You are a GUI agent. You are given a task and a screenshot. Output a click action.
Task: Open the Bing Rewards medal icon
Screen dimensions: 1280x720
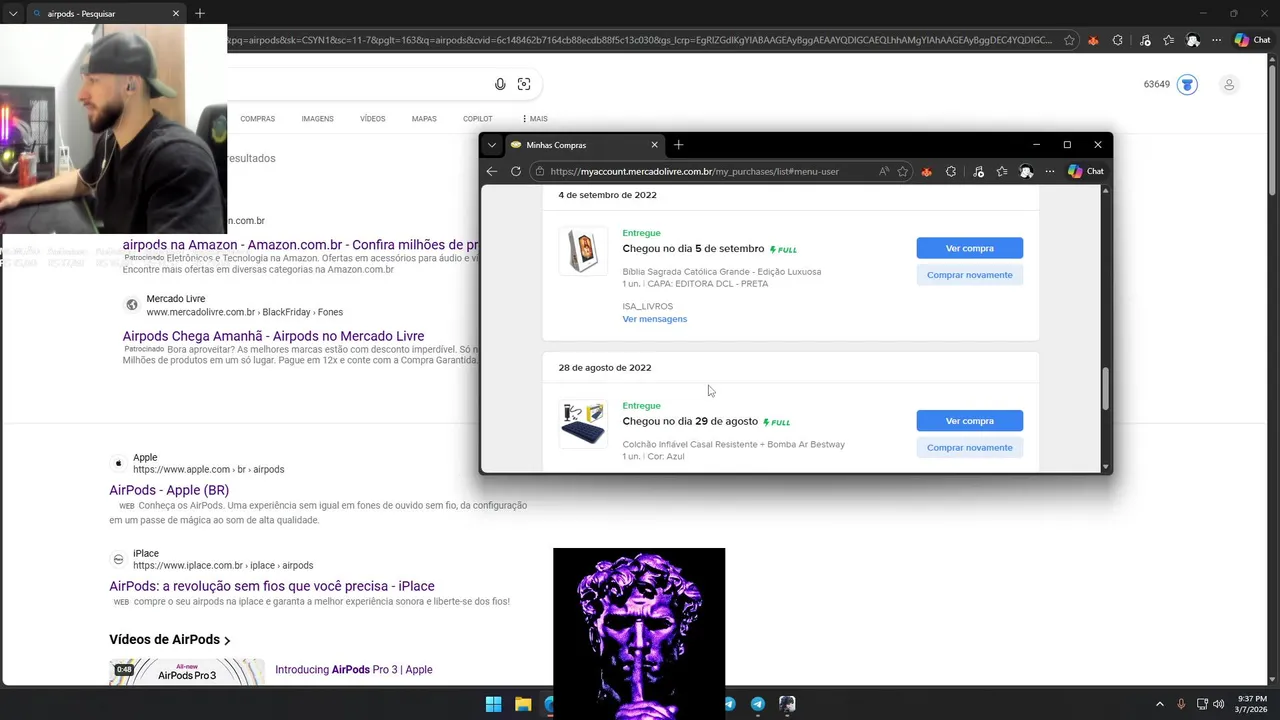pos(1187,85)
